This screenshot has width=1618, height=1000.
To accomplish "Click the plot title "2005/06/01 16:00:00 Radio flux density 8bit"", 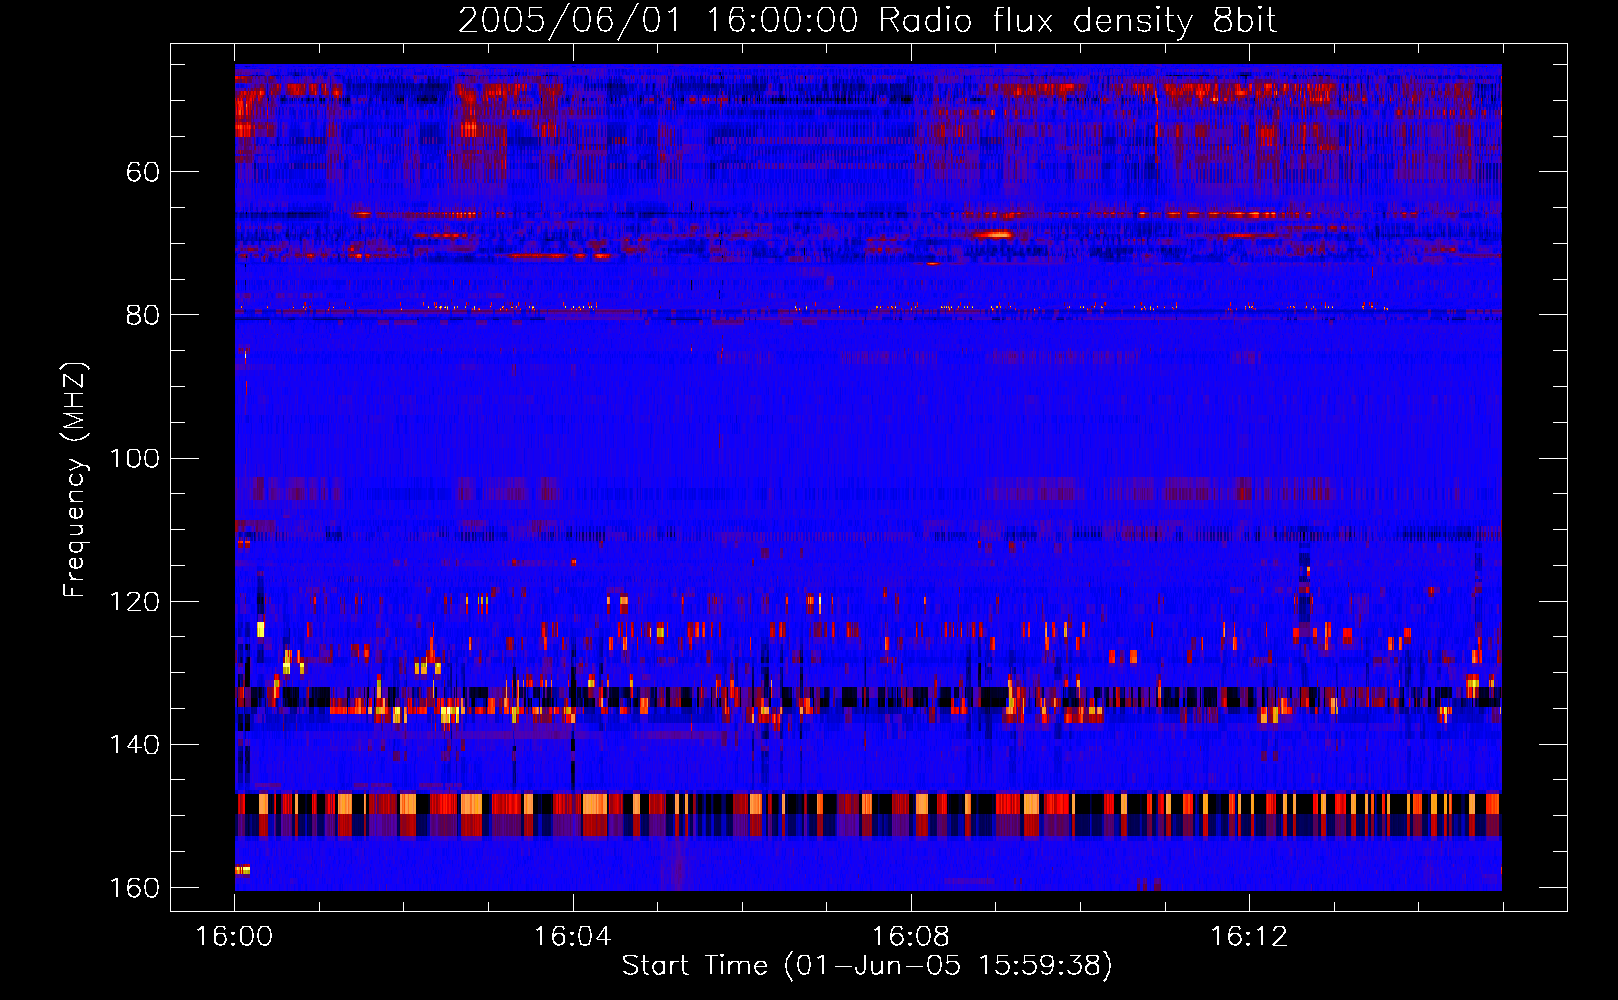I will (x=867, y=21).
